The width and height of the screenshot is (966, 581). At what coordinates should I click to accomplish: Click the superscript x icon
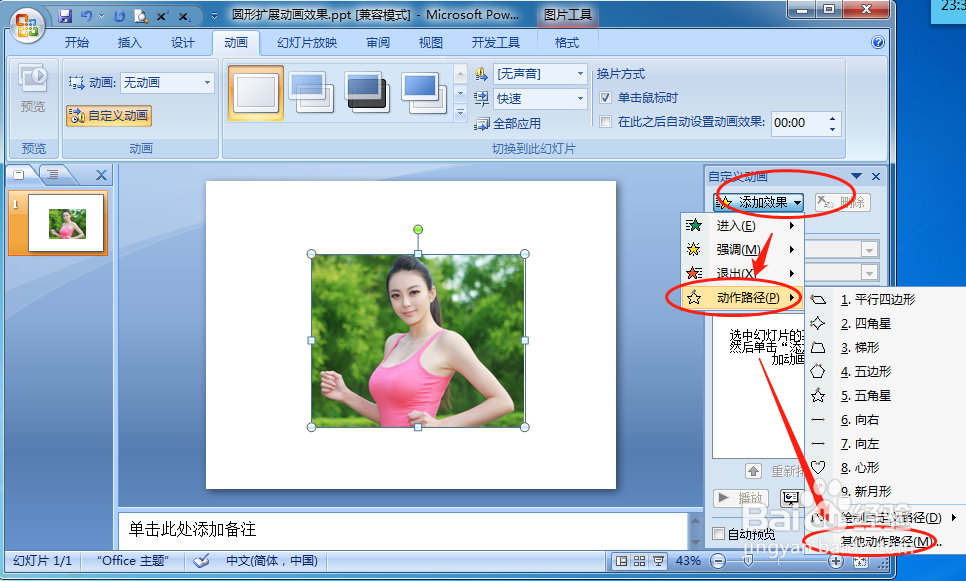162,15
